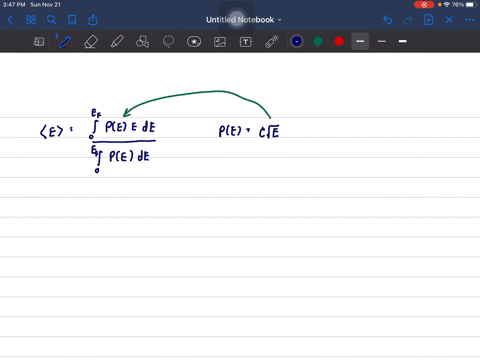Open the search magnifier
The height and width of the screenshot is (360, 480).
pos(51,20)
